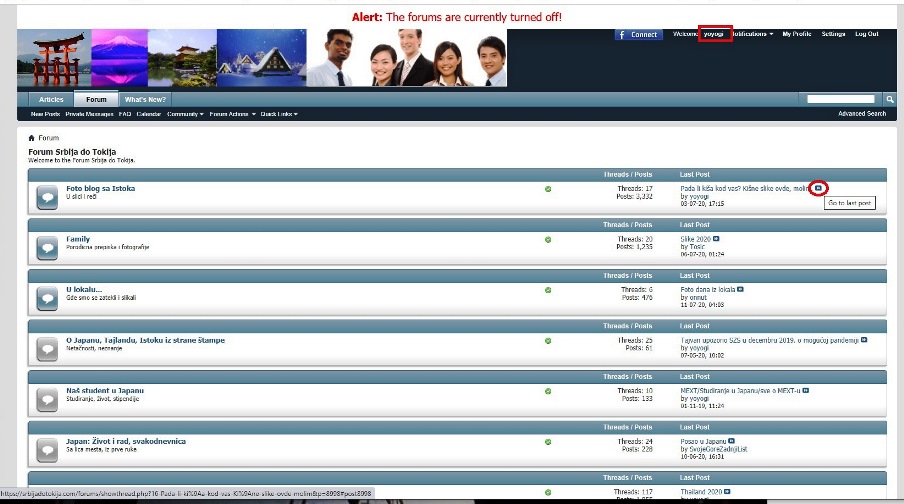Open Japan: Život i rad, svakodnevnica forum
The image size is (904, 504).
click(x=126, y=441)
